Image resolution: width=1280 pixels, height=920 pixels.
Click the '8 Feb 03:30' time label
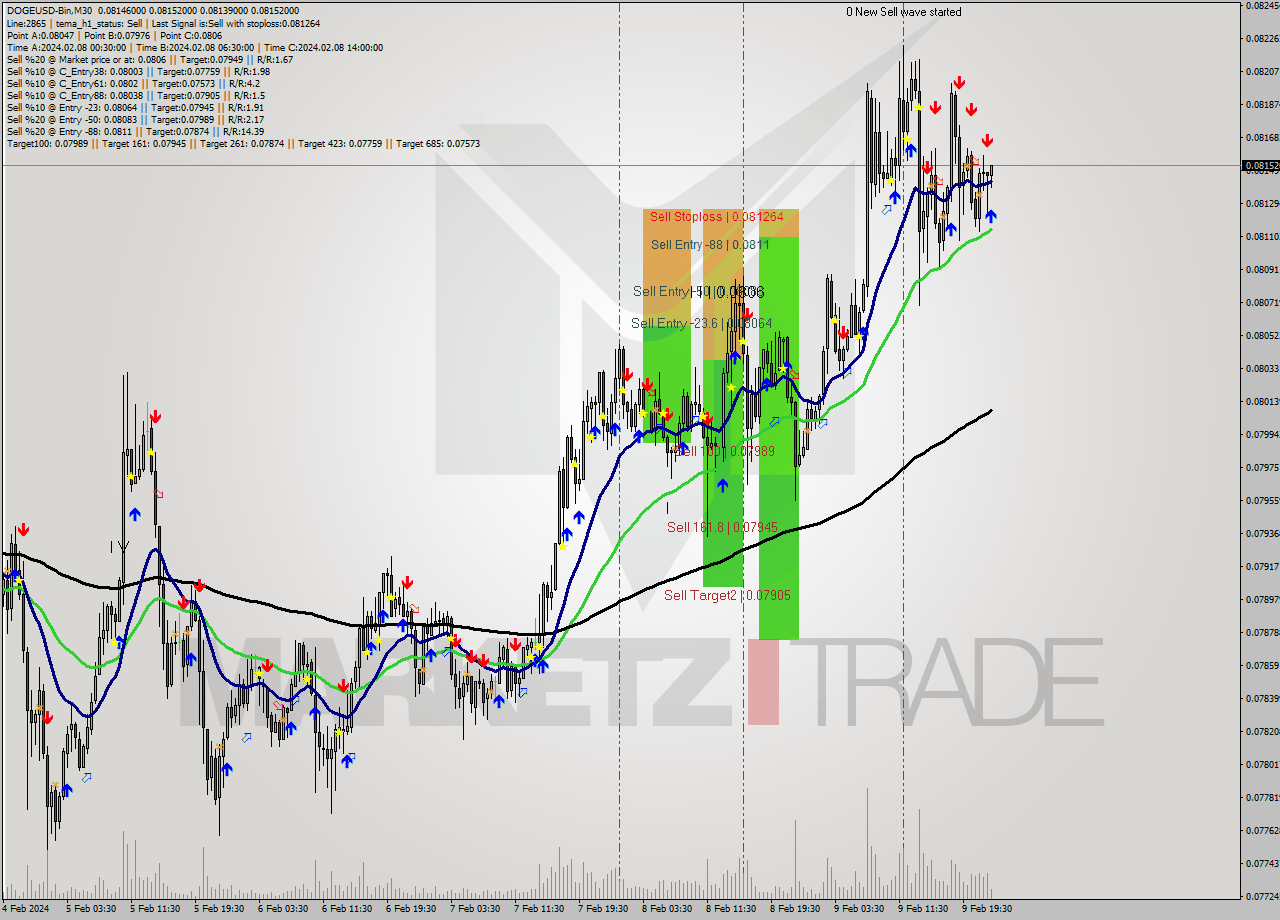pos(667,909)
